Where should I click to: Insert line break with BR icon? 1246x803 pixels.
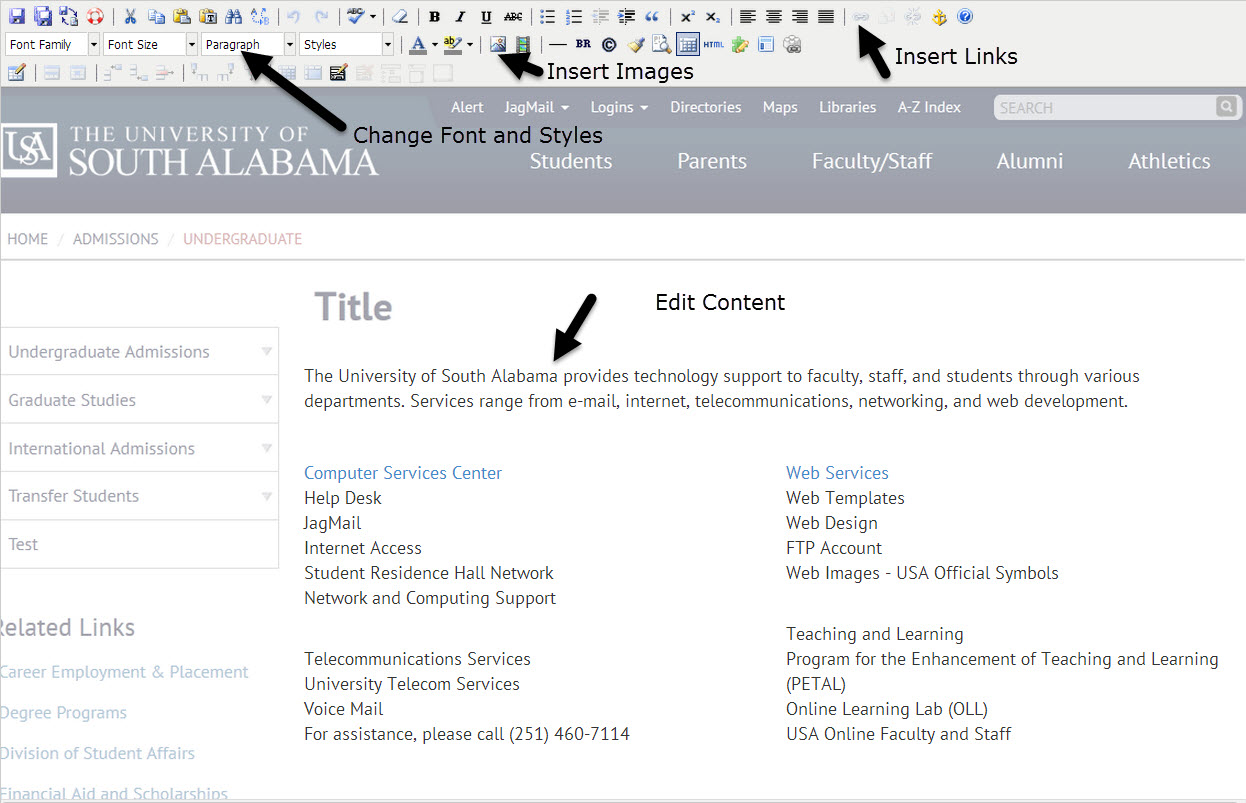click(584, 44)
